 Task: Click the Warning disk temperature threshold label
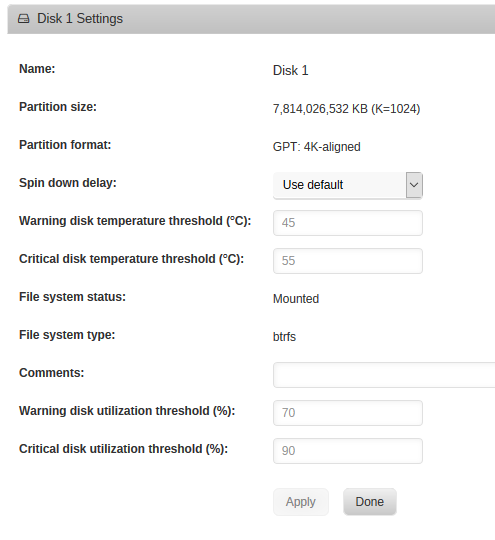coord(135,221)
